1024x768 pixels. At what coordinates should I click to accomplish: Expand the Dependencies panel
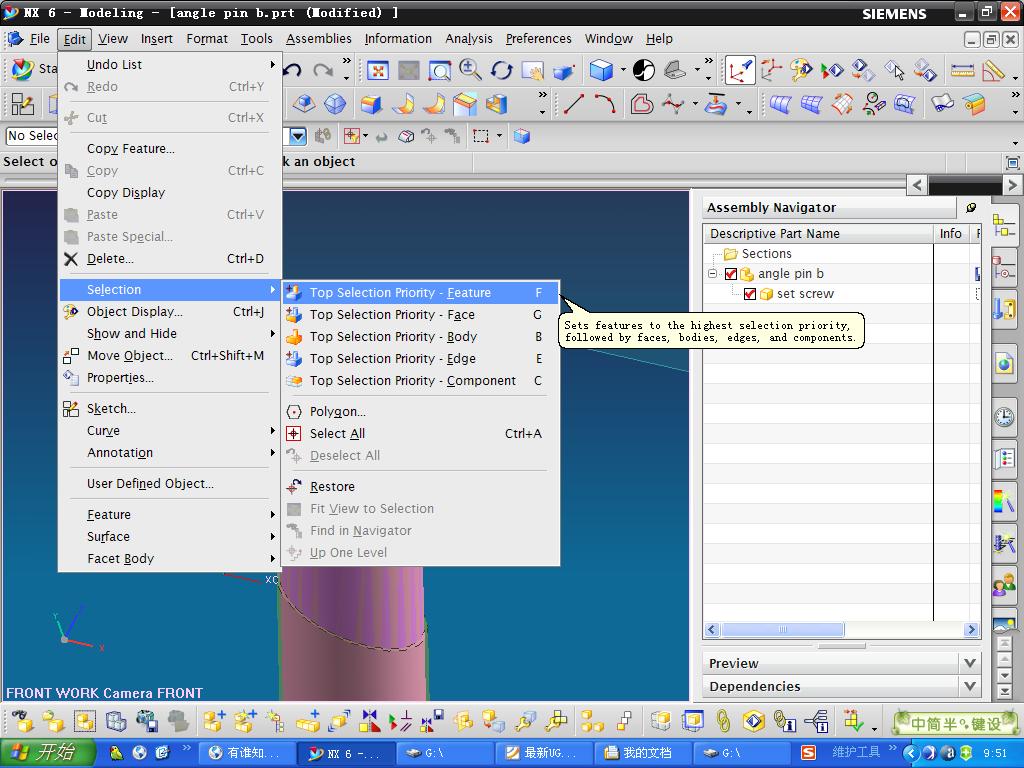coord(970,686)
